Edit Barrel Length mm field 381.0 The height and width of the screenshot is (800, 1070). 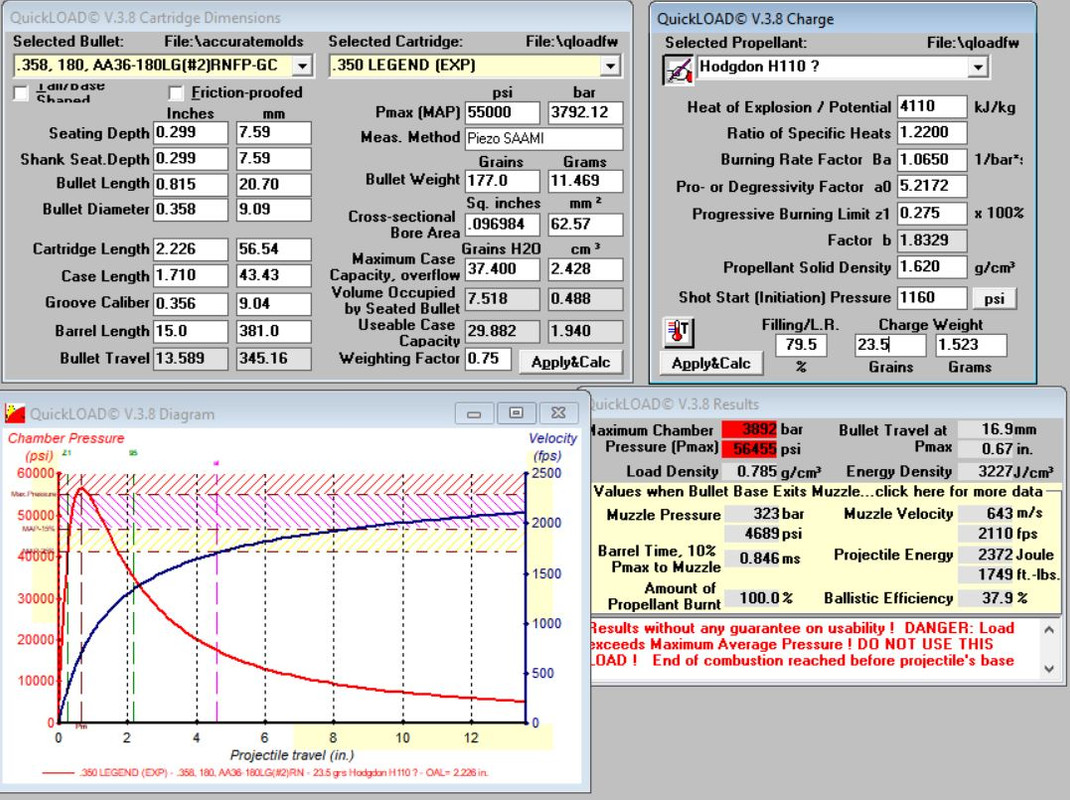tap(274, 331)
